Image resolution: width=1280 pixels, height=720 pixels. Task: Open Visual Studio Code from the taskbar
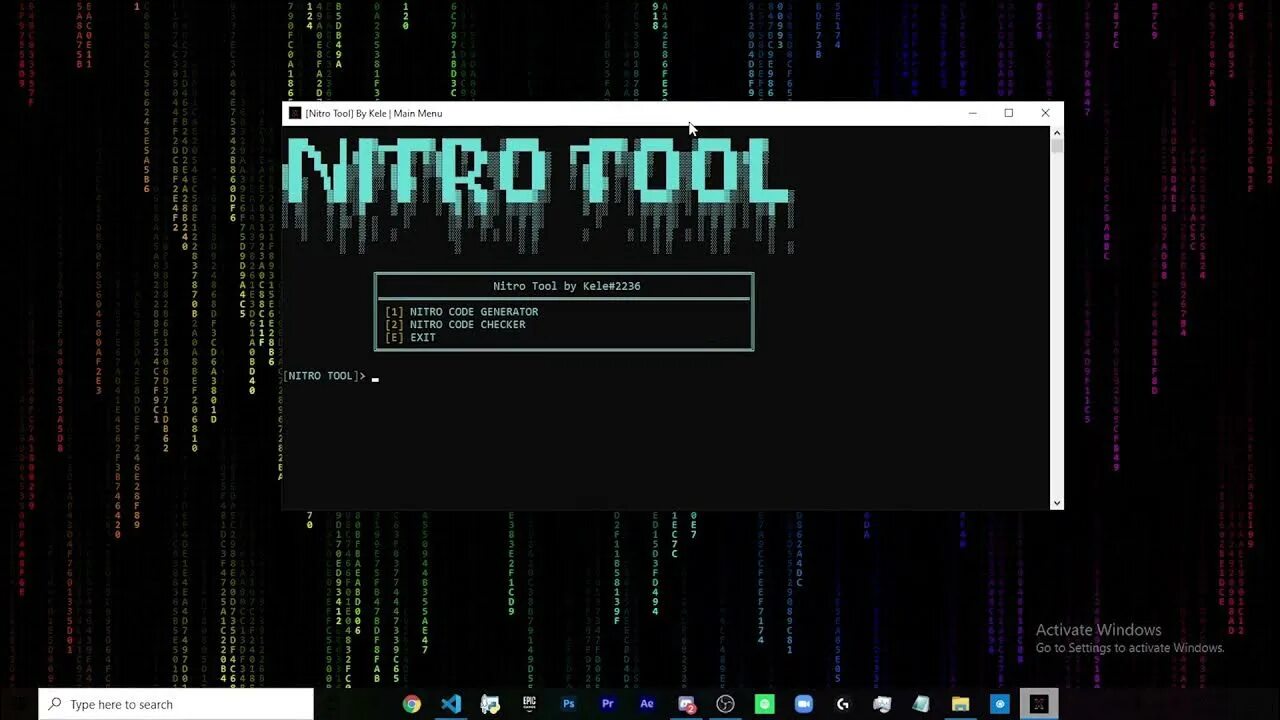pyautogui.click(x=451, y=704)
